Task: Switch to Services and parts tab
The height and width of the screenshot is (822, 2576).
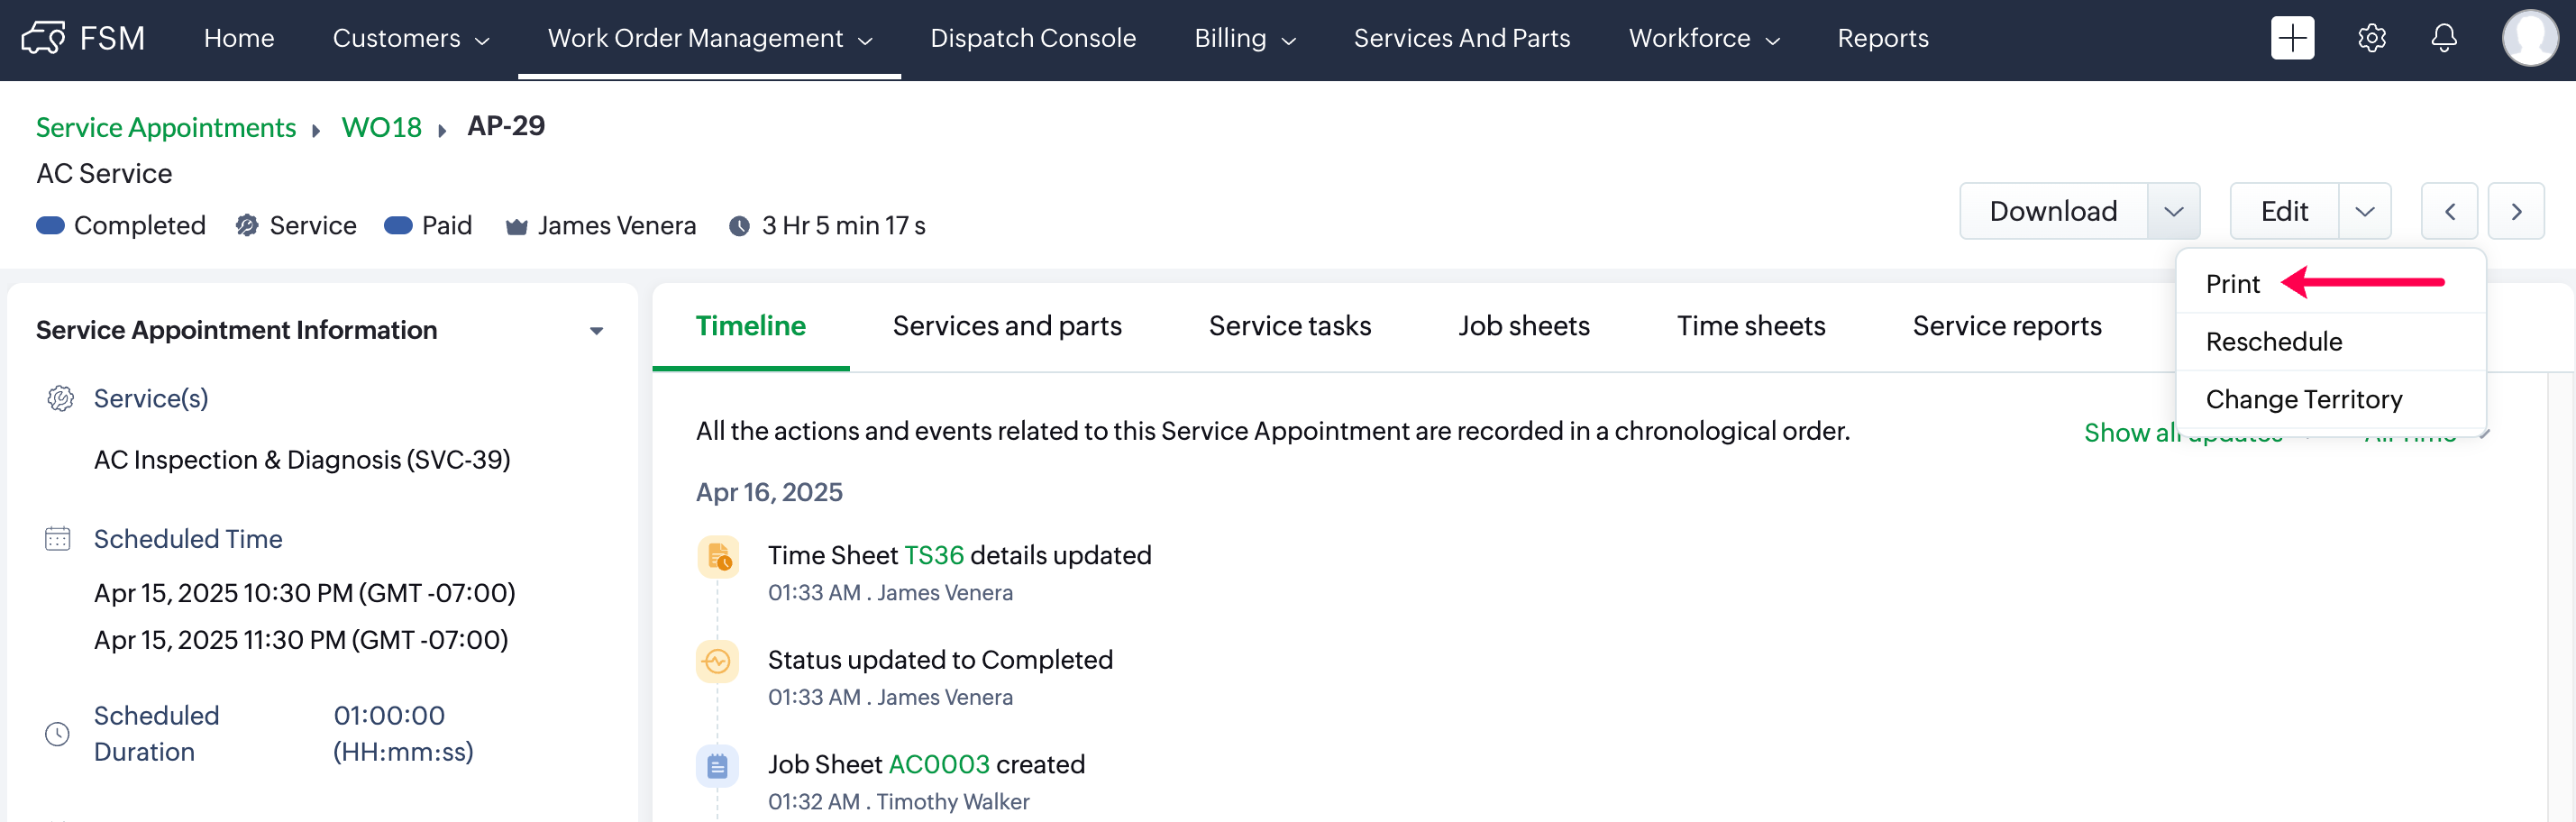Action: pyautogui.click(x=1006, y=326)
